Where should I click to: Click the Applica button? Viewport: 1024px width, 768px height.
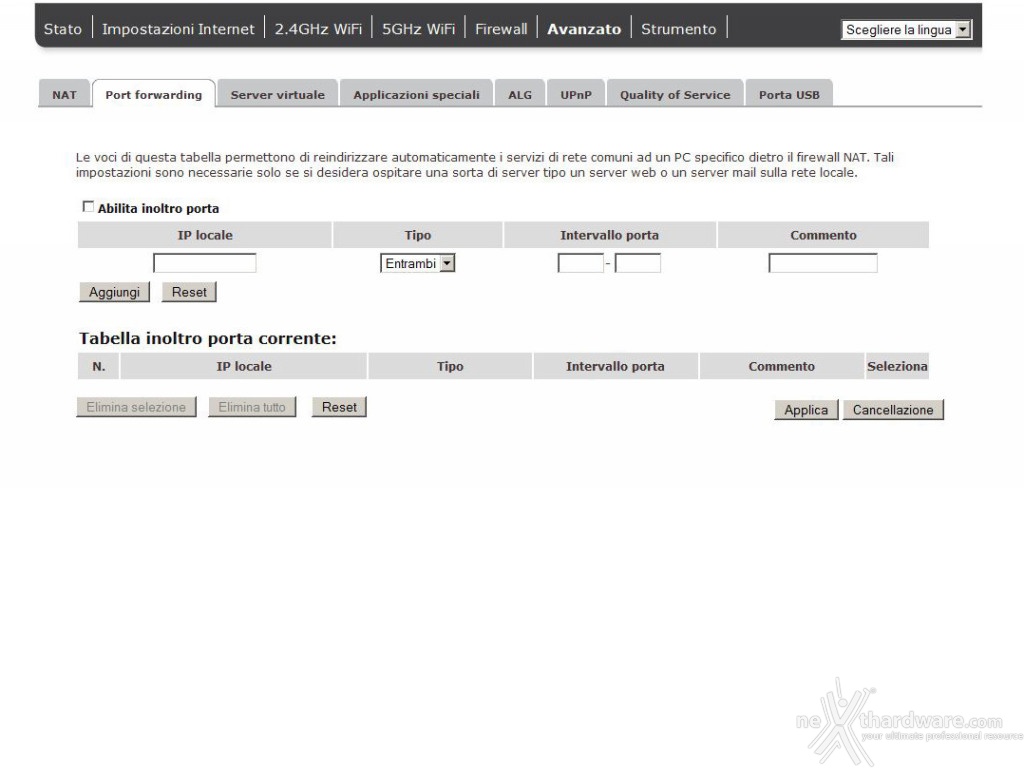click(x=806, y=409)
